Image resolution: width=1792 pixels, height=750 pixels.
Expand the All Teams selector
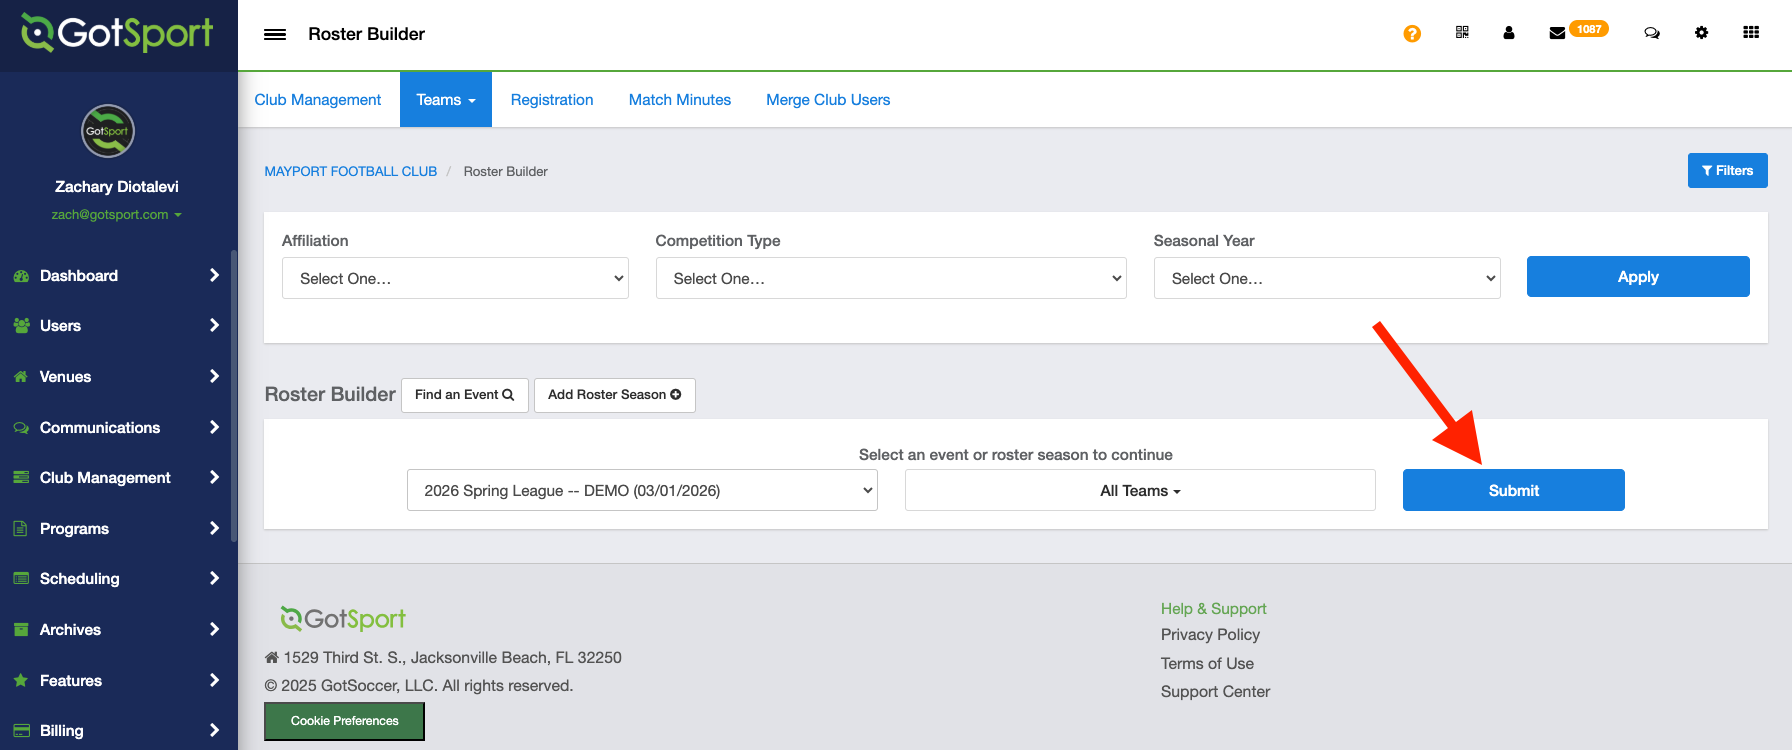[x=1140, y=491]
